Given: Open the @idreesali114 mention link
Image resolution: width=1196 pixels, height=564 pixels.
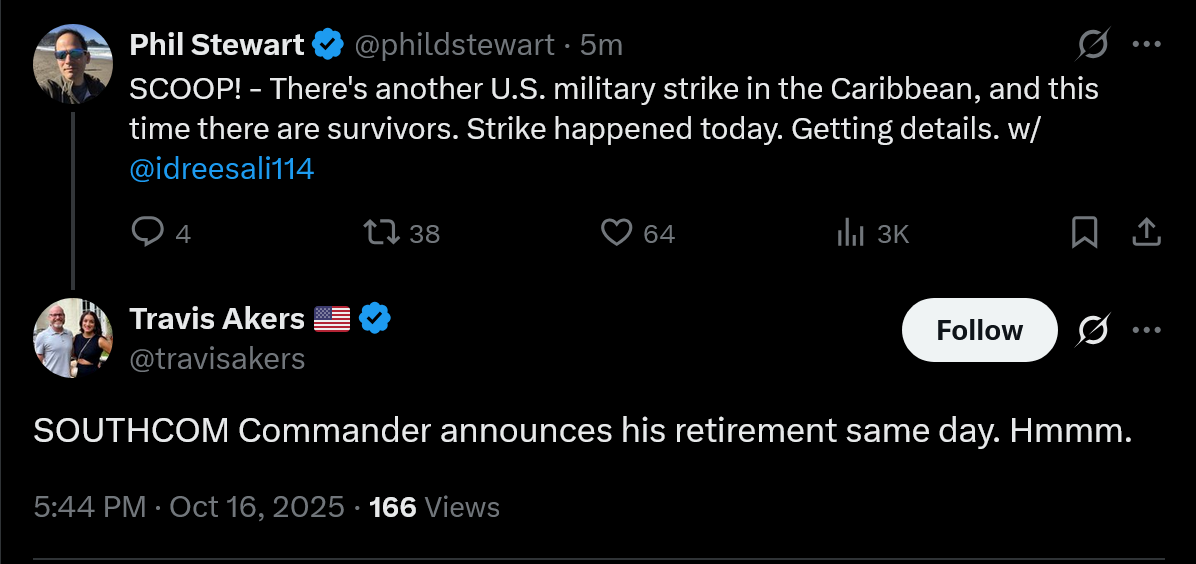Looking at the screenshot, I should (x=222, y=169).
